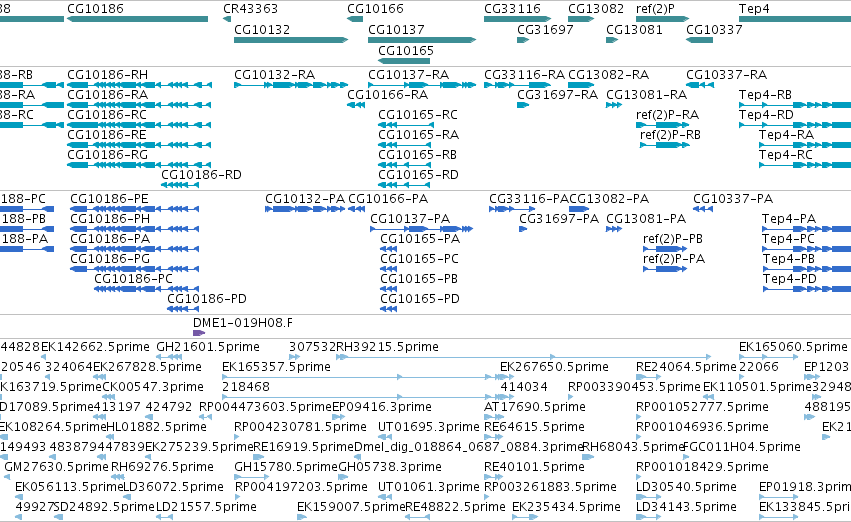This screenshot has width=851, height=522.
Task: Select transcript CG10186-RE
Action: pos(139,145)
